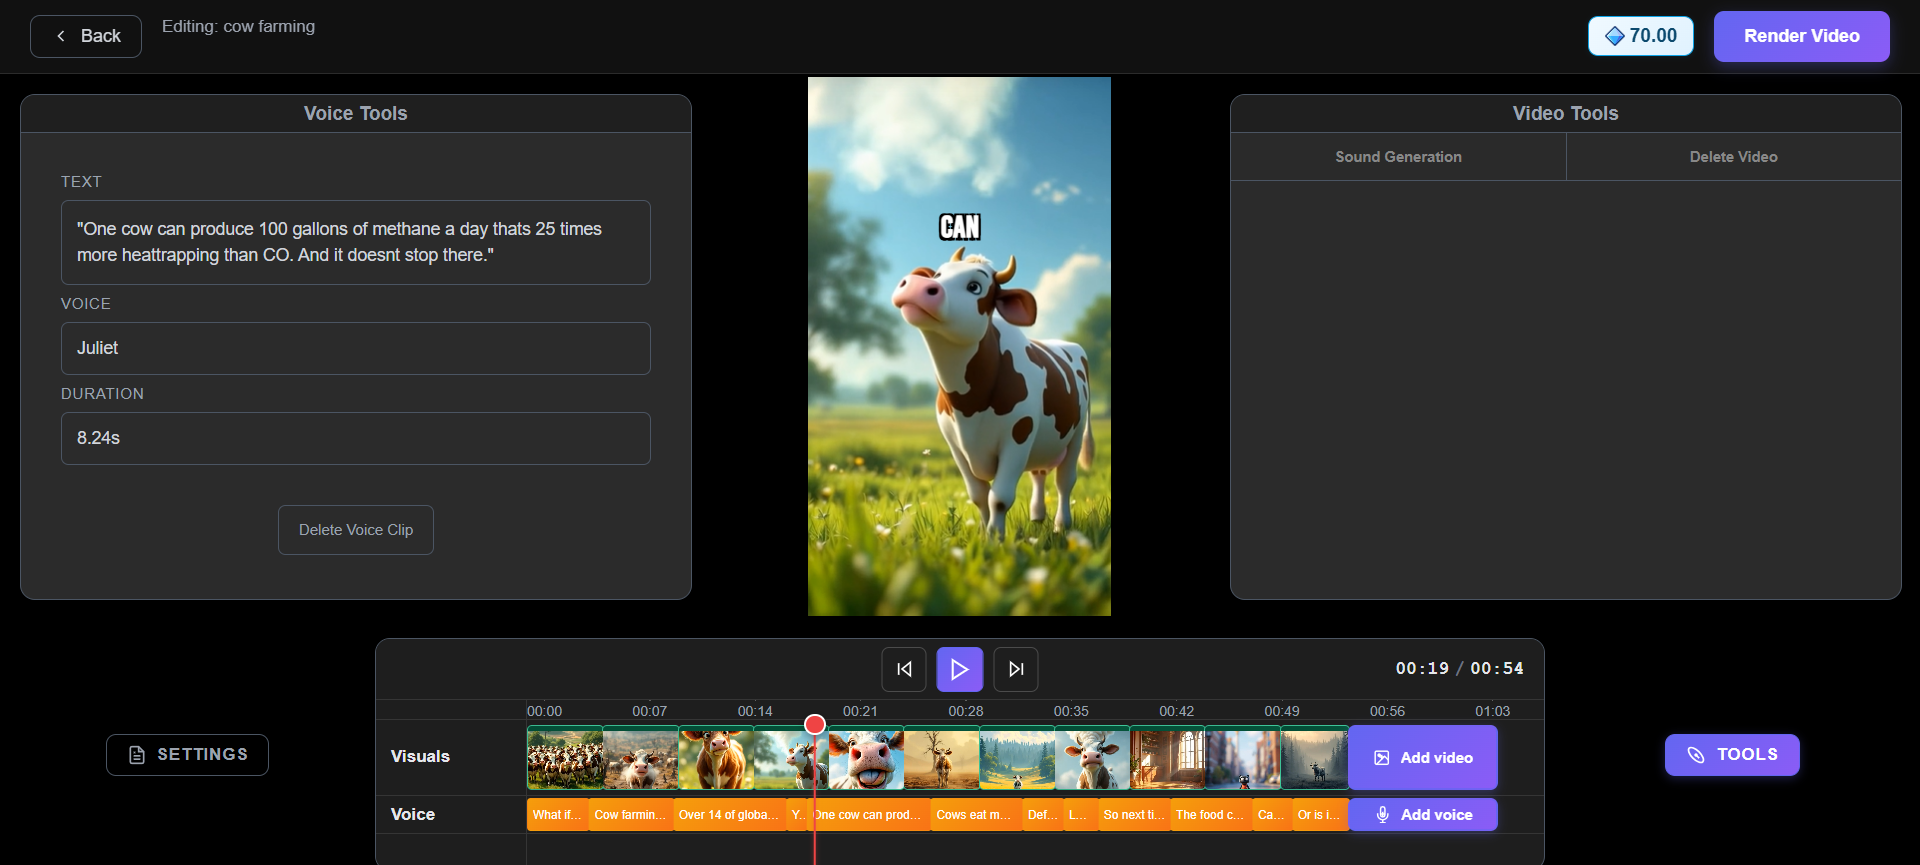Open the Juliet voice selector
The image size is (1920, 865).
pyautogui.click(x=356, y=348)
